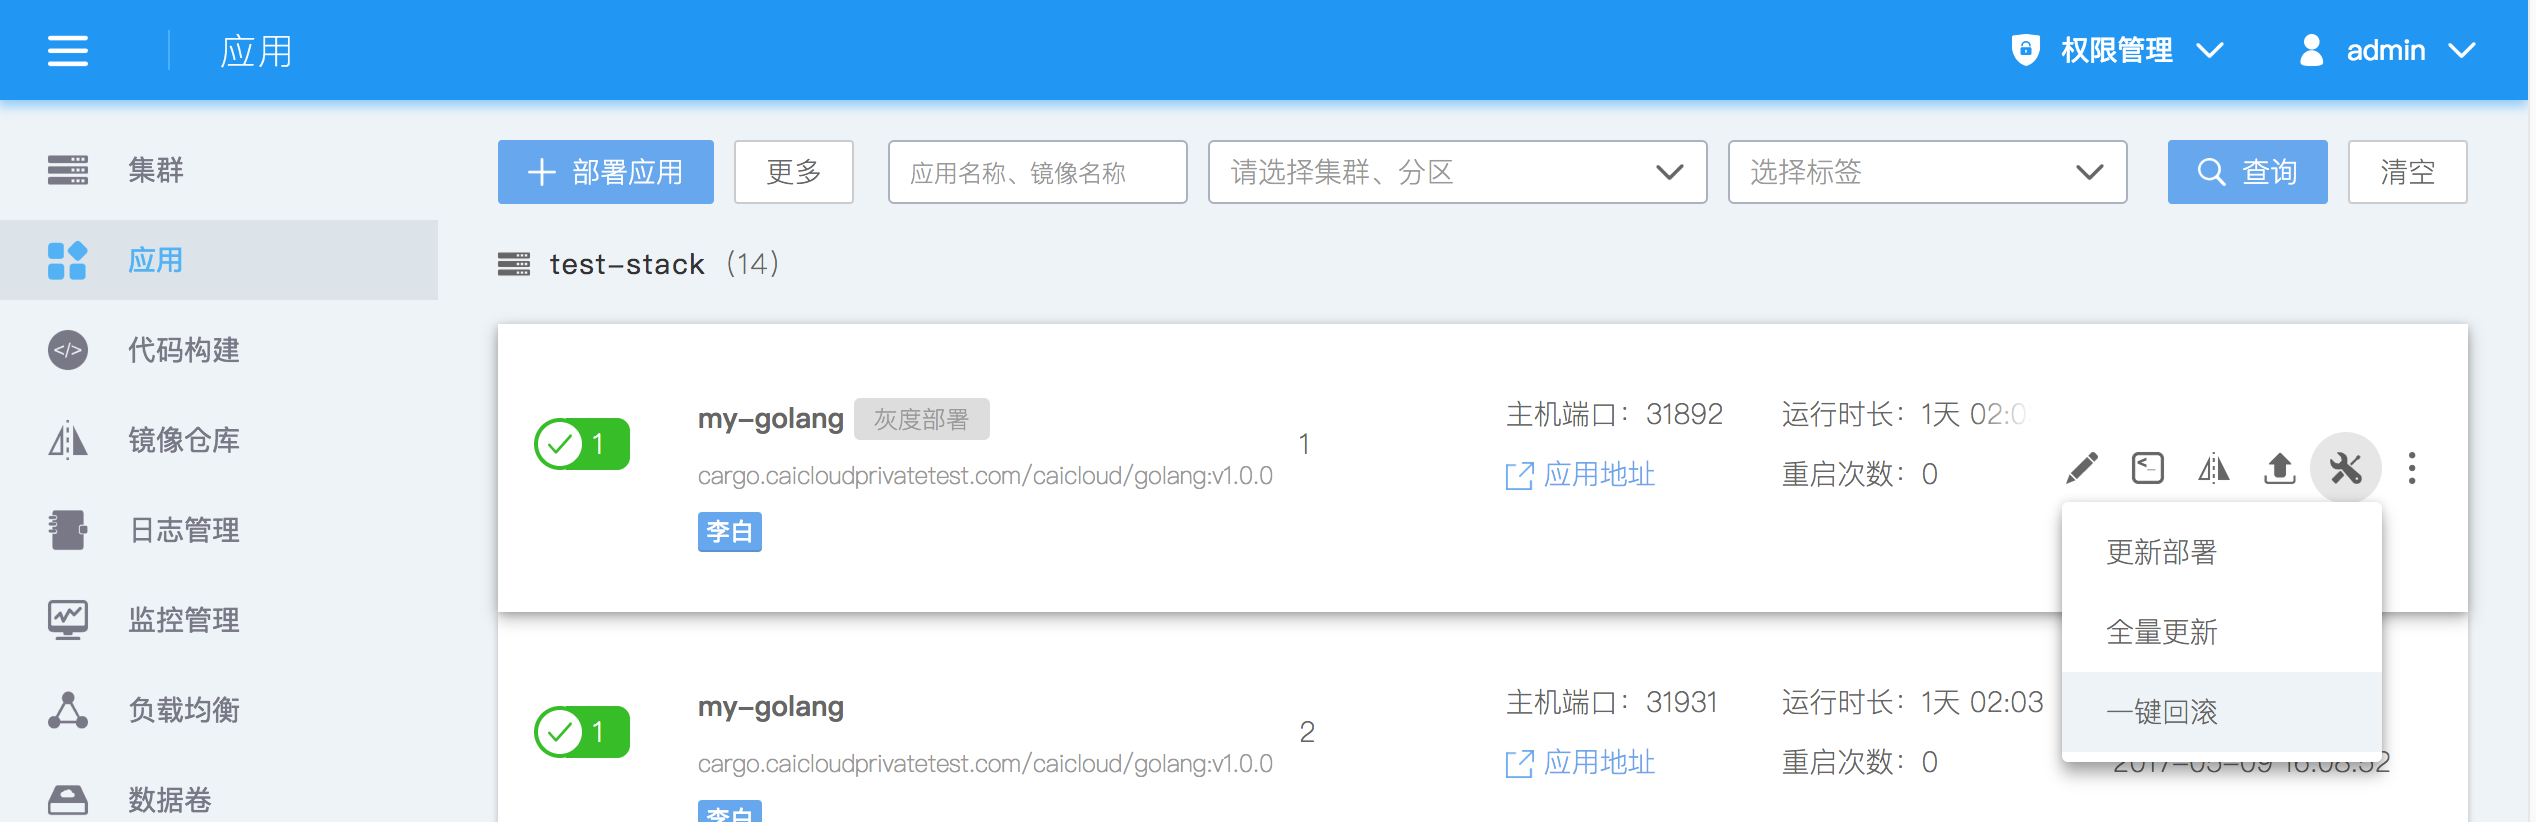Open the admin user menu
The width and height of the screenshot is (2536, 822).
pos(2385,50)
